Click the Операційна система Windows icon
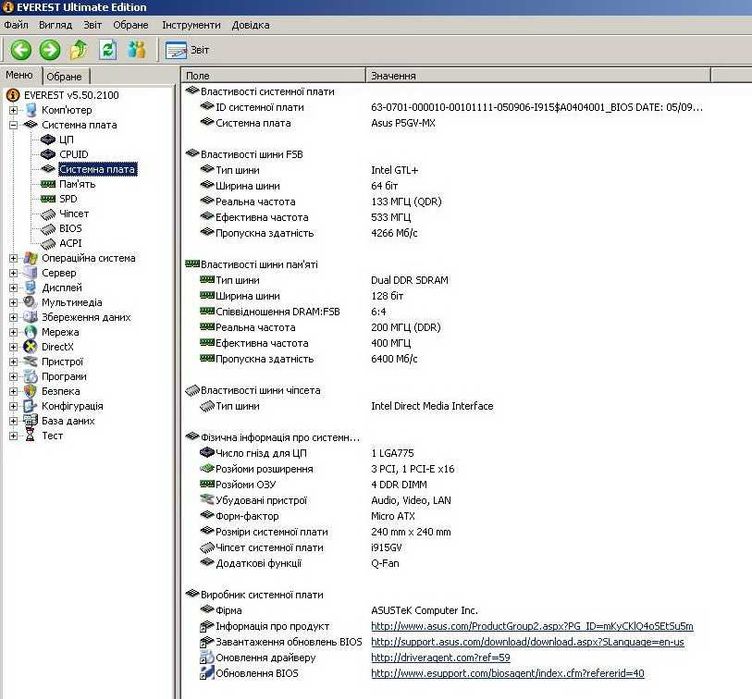This screenshot has height=699, width=752. [31, 258]
